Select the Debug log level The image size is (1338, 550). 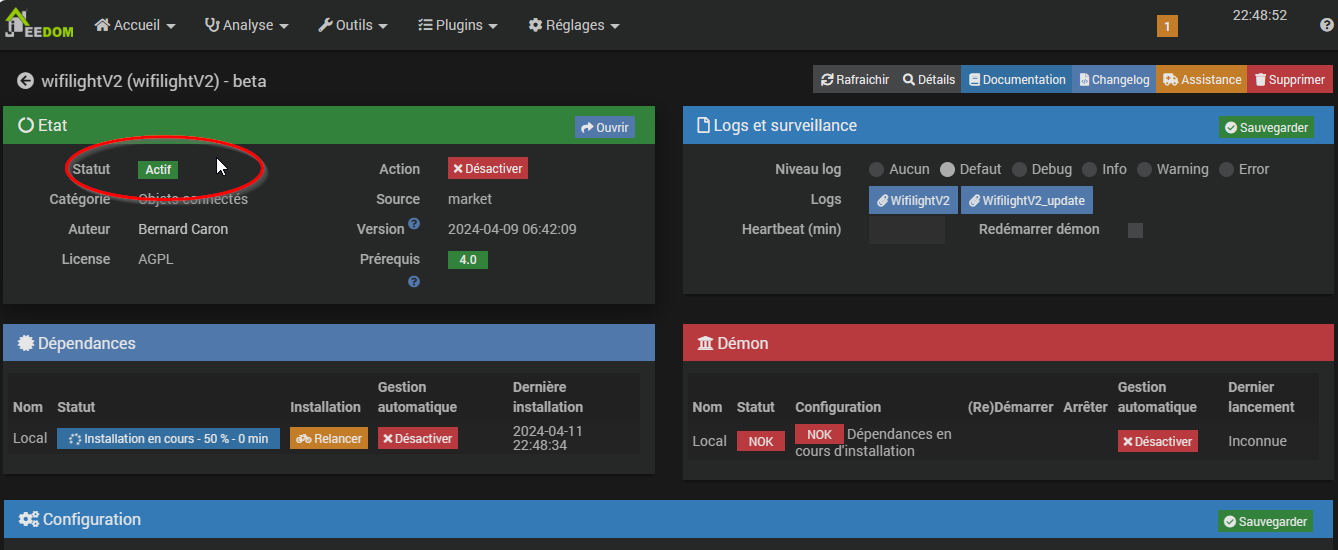click(1019, 170)
